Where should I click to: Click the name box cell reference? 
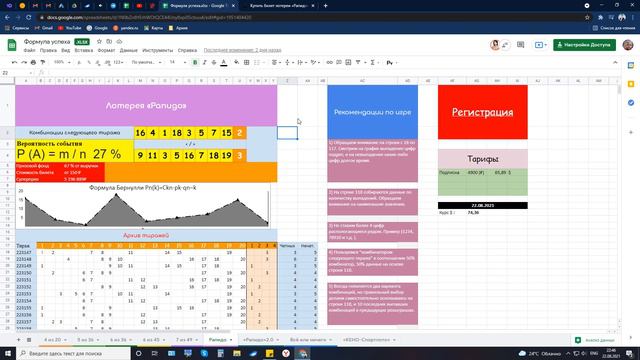(16, 73)
